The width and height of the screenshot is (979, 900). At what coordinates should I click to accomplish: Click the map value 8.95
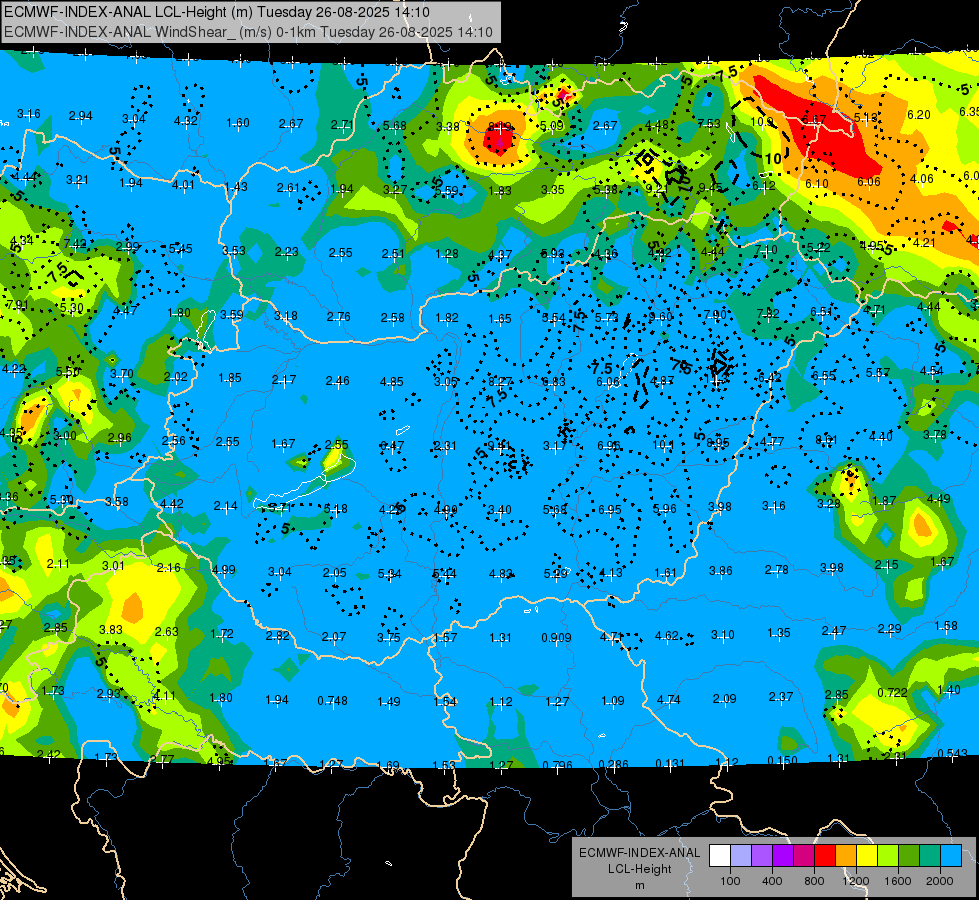(718, 442)
